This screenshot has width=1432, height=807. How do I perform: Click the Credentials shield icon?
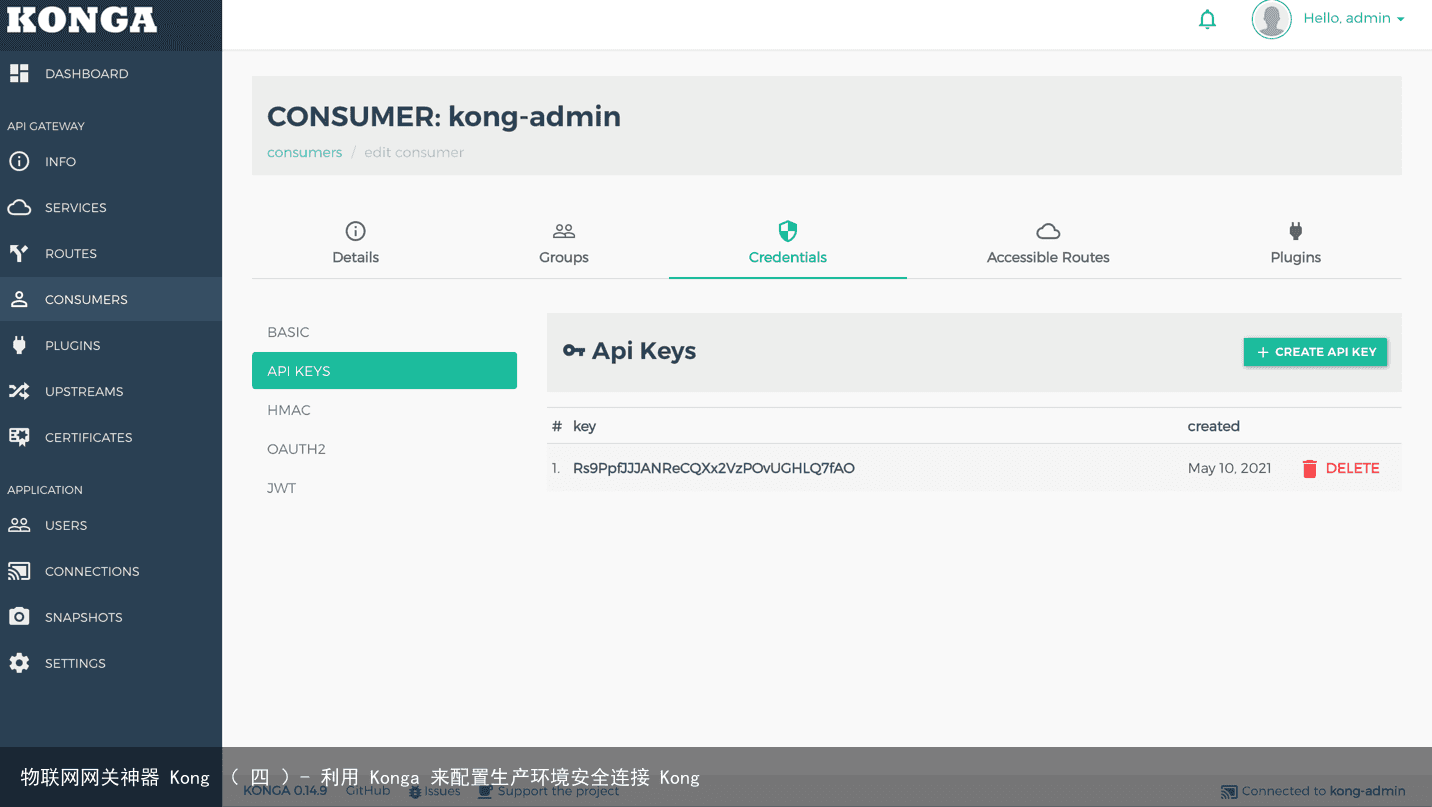pyautogui.click(x=788, y=231)
